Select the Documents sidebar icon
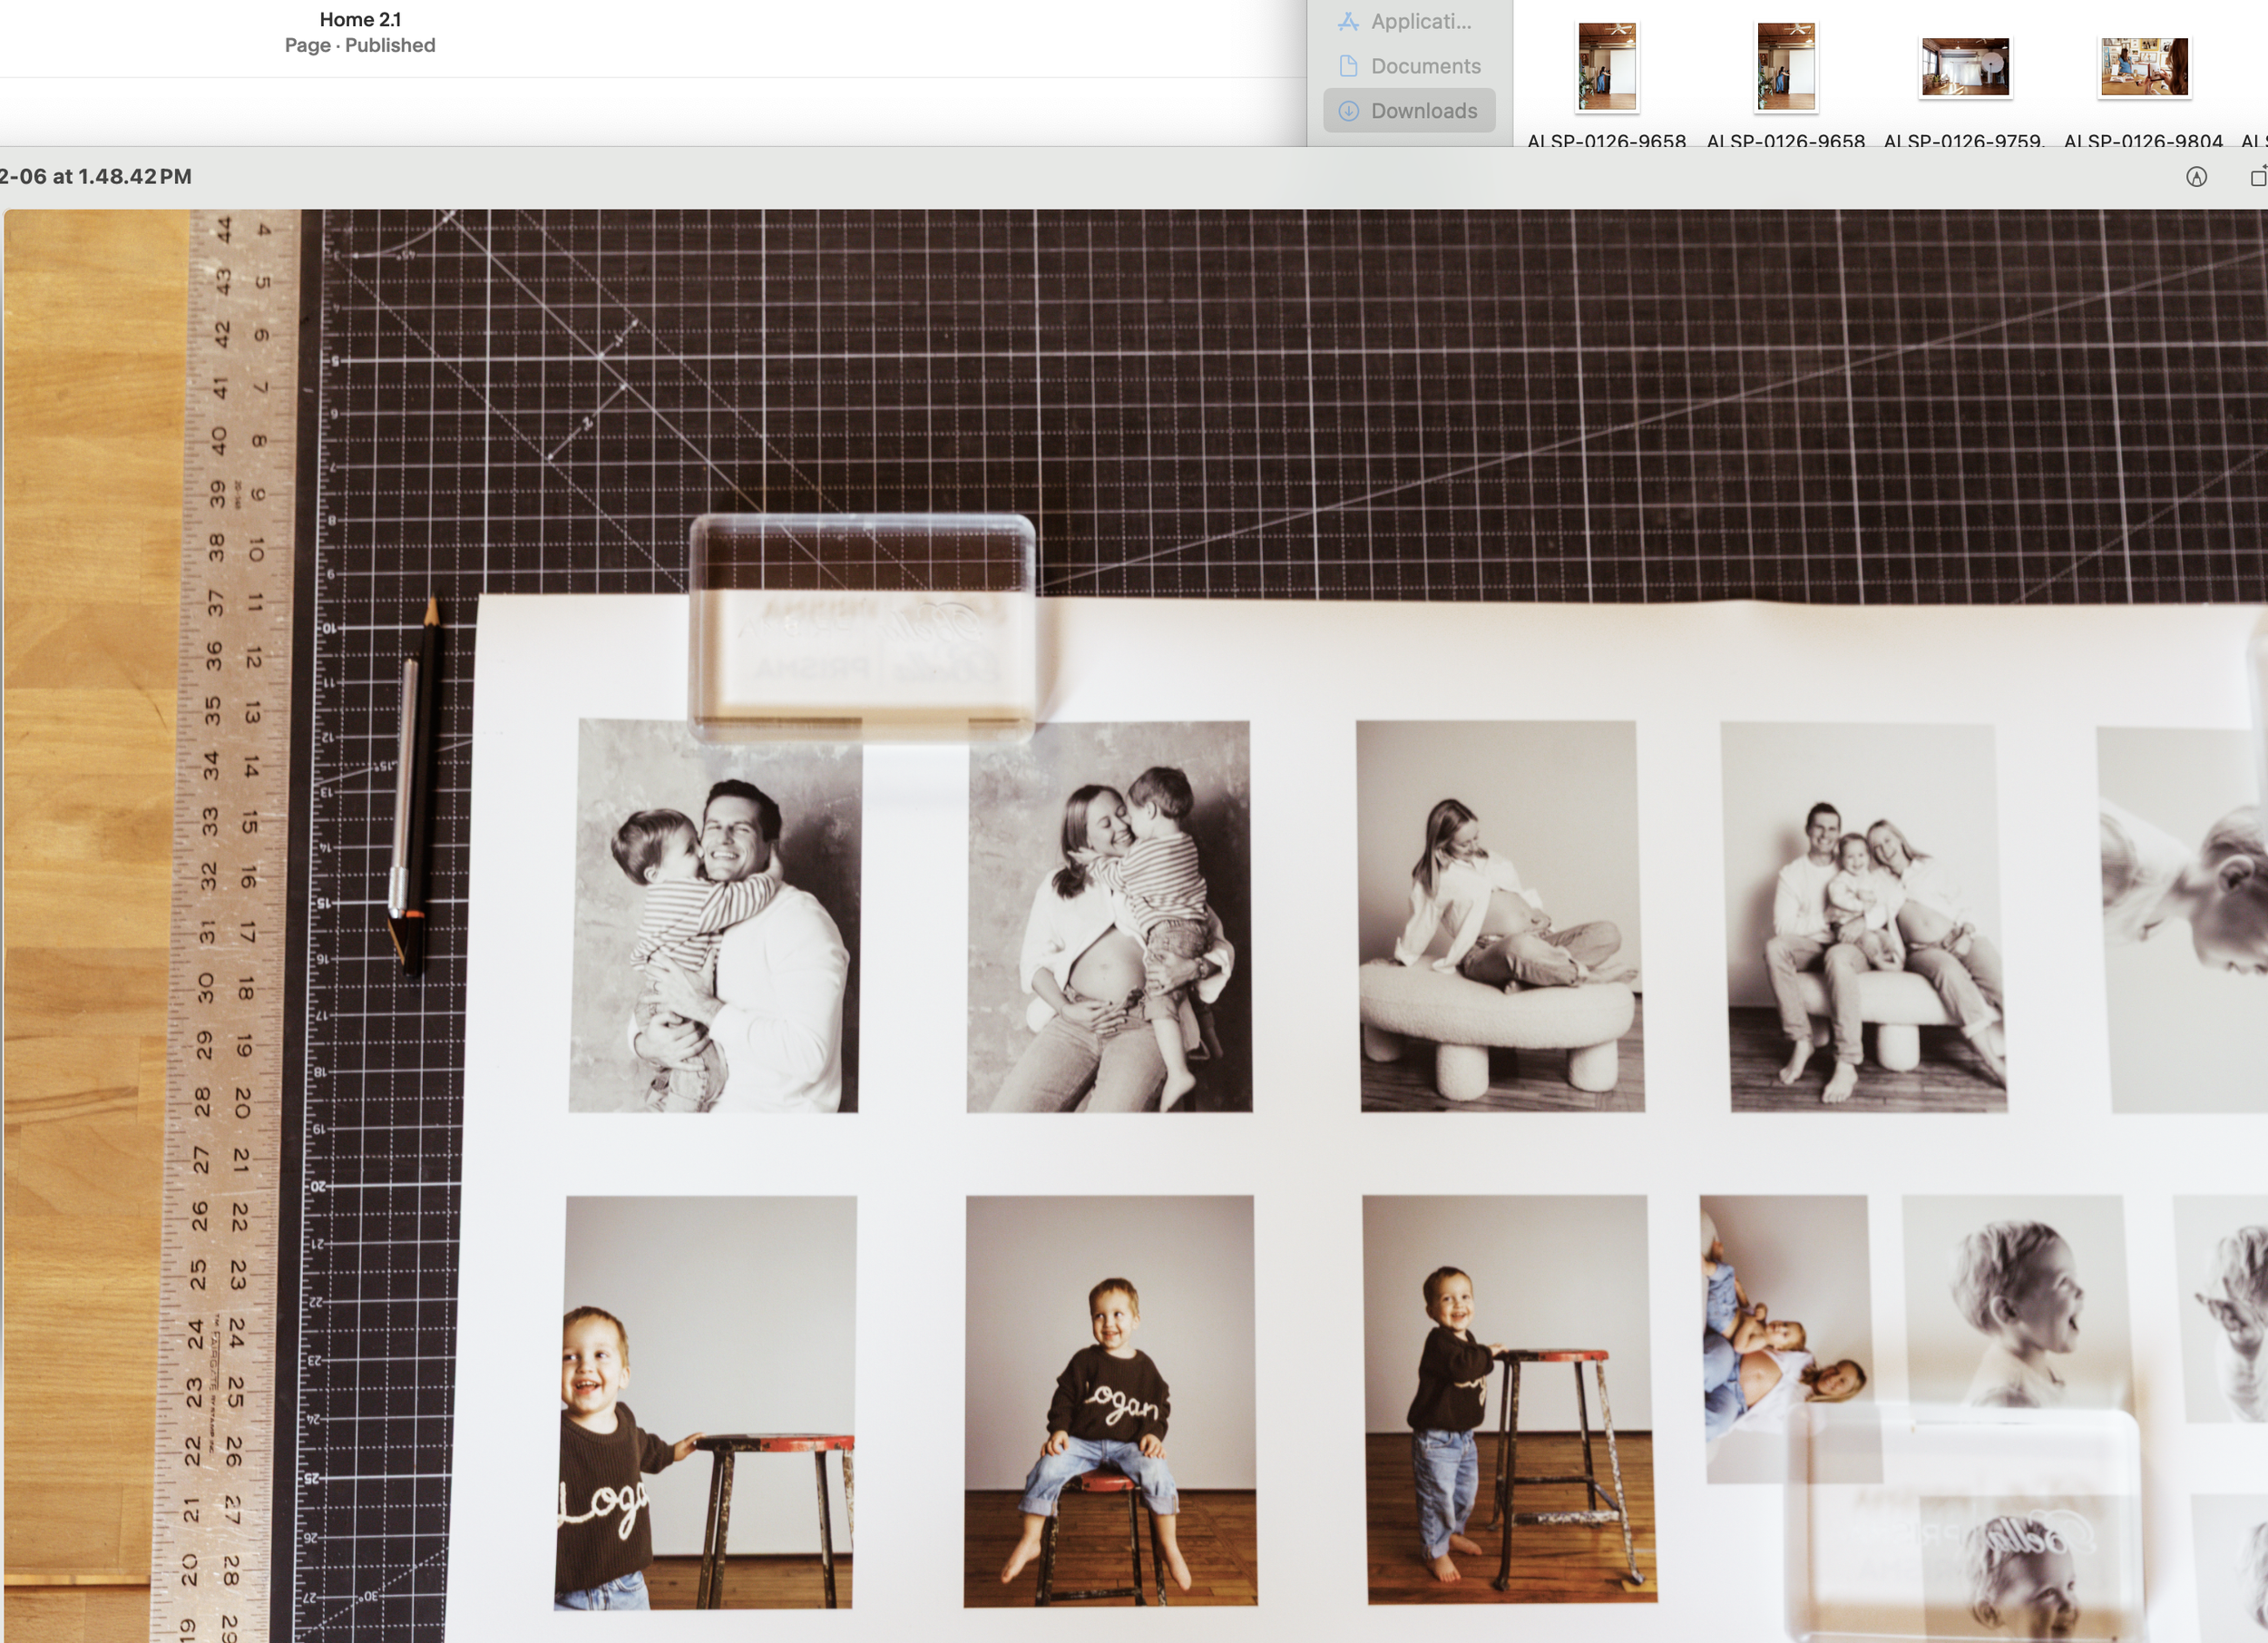 pyautogui.click(x=1348, y=66)
